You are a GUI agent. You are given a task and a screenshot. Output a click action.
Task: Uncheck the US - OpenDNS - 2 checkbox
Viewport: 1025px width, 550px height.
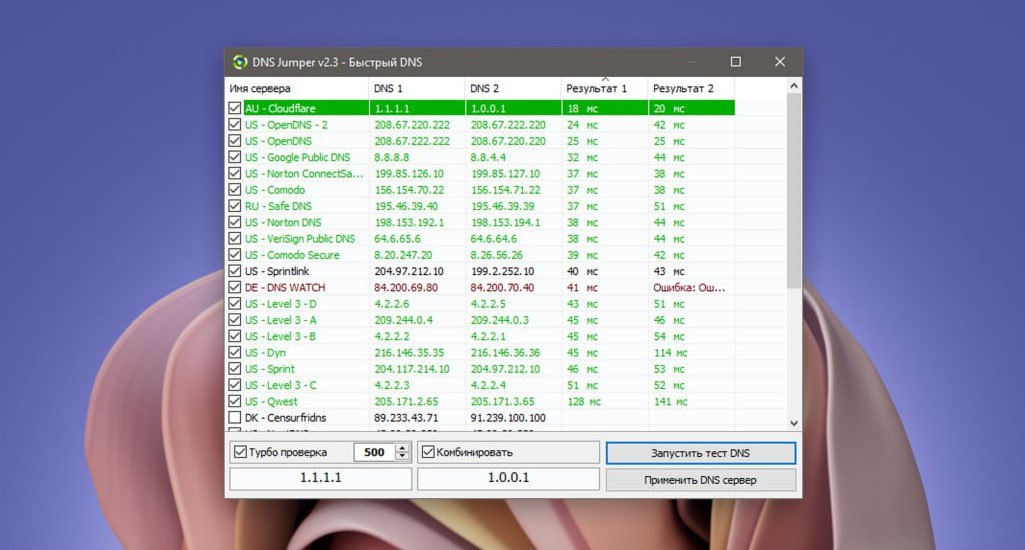(x=235, y=124)
